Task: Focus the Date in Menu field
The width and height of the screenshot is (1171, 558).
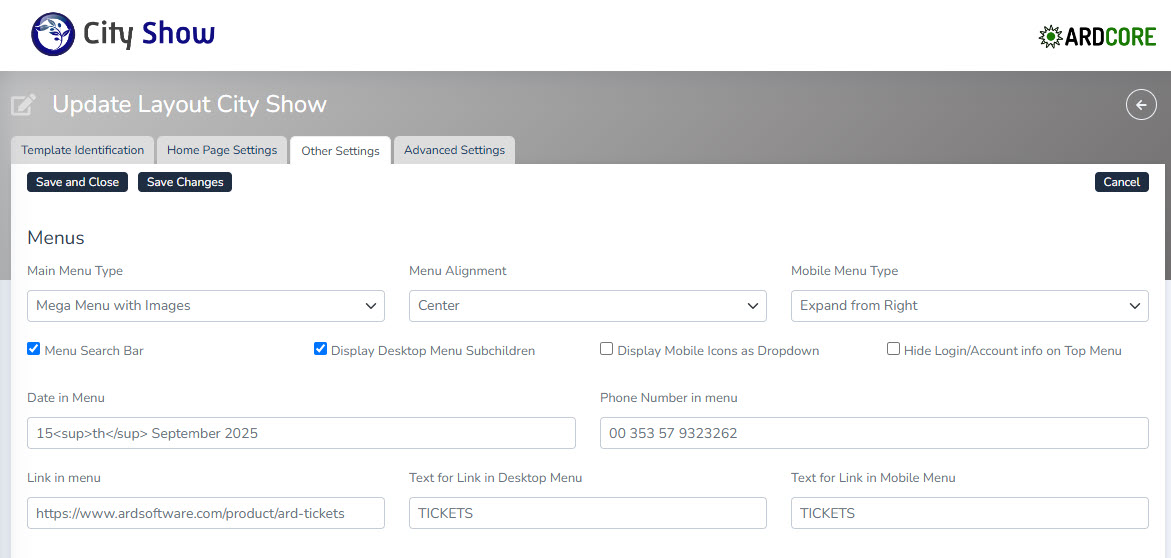Action: 301,433
